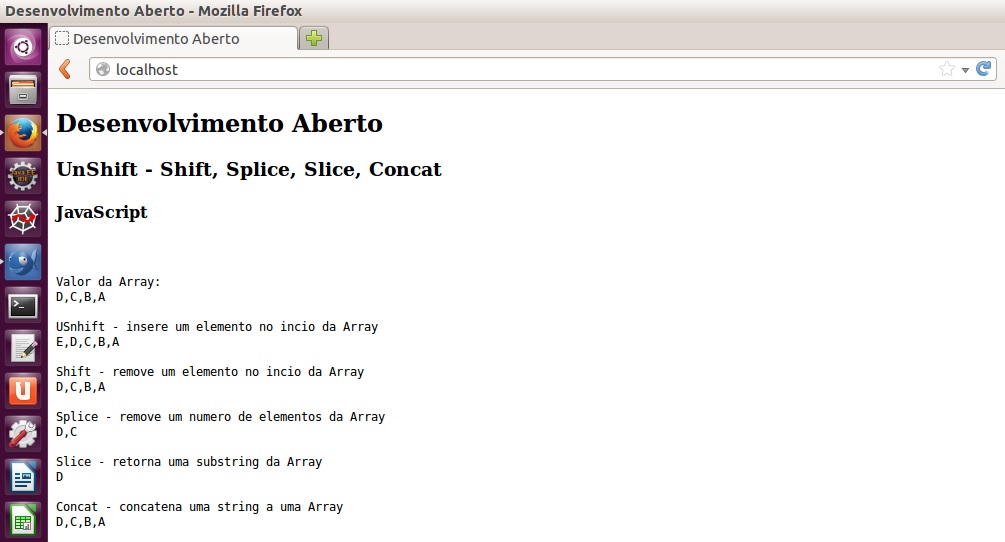Click the Firefox icon in the launcher
Image resolution: width=1005 pixels, height=542 pixels.
pos(23,133)
